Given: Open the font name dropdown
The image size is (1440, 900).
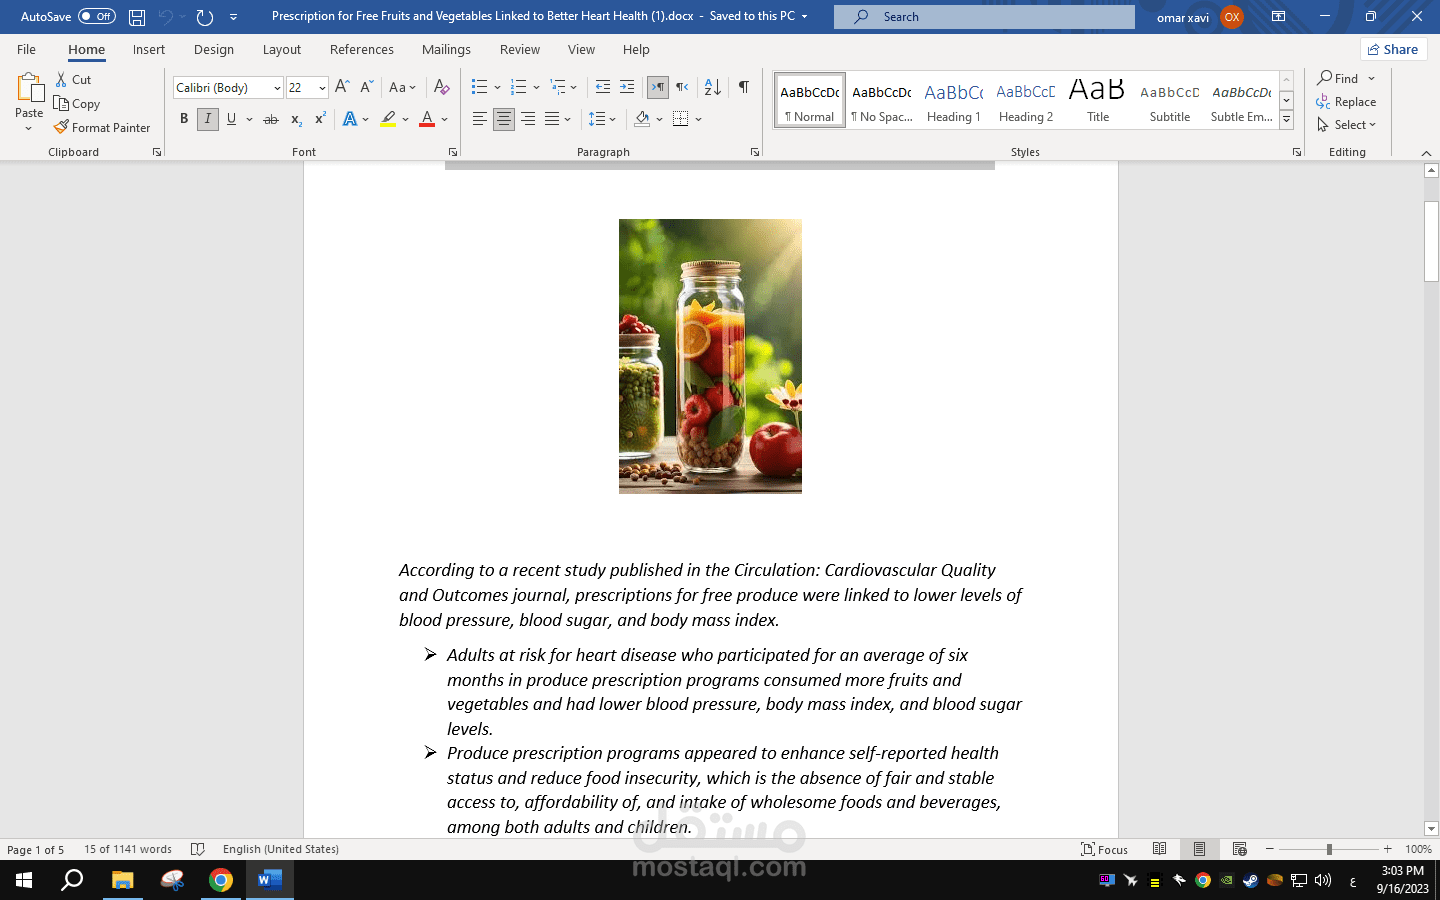Looking at the screenshot, I should [277, 88].
